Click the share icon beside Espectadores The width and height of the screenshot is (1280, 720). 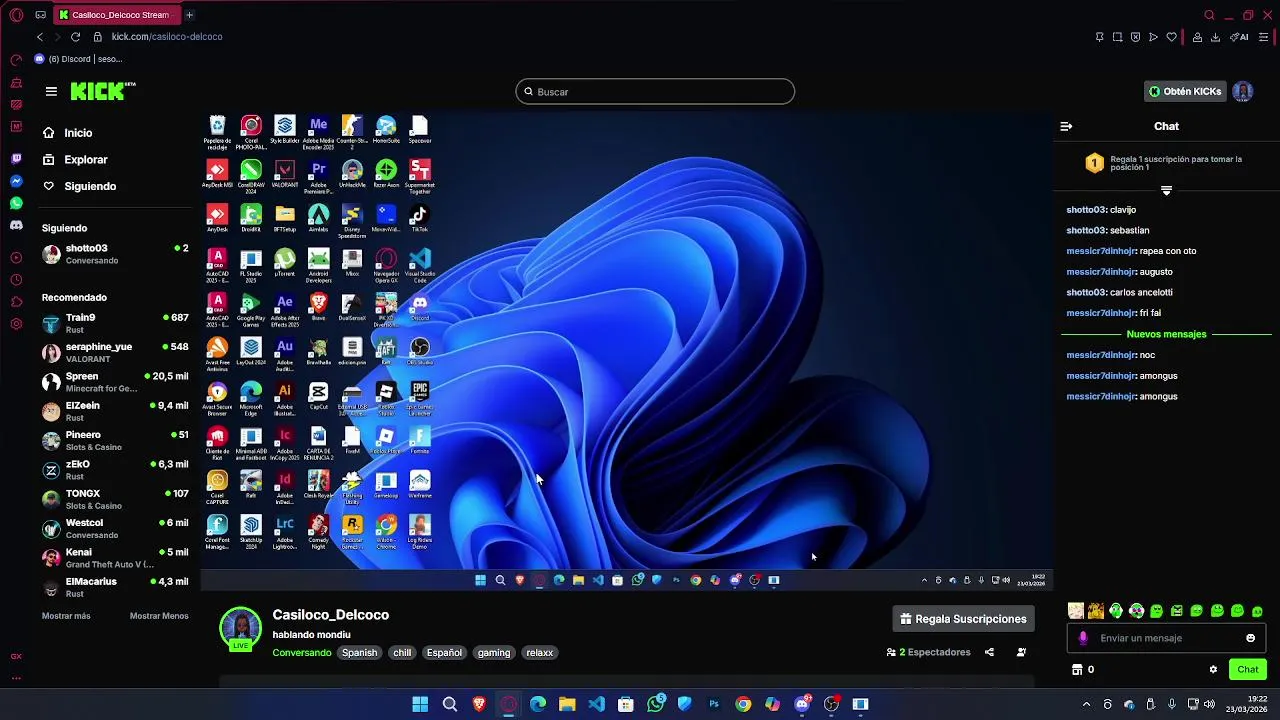989,652
